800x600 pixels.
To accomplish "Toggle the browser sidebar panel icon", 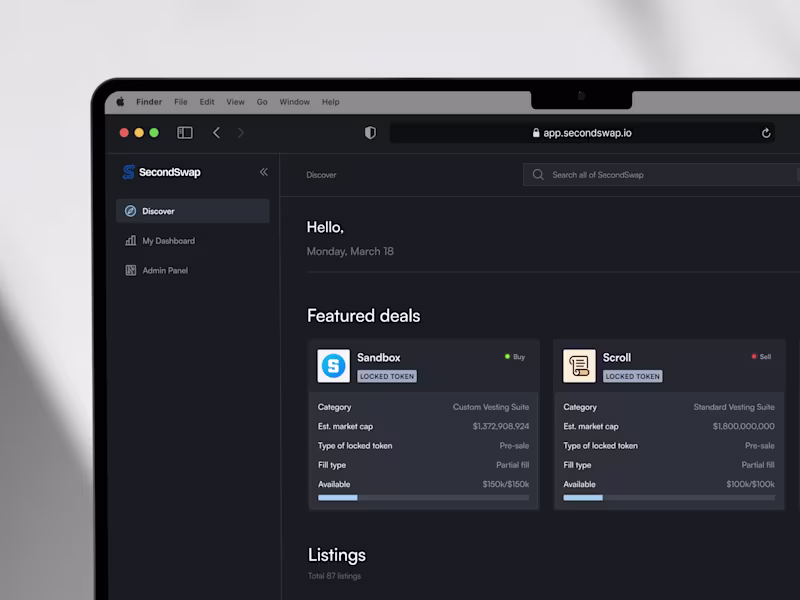I will click(185, 133).
